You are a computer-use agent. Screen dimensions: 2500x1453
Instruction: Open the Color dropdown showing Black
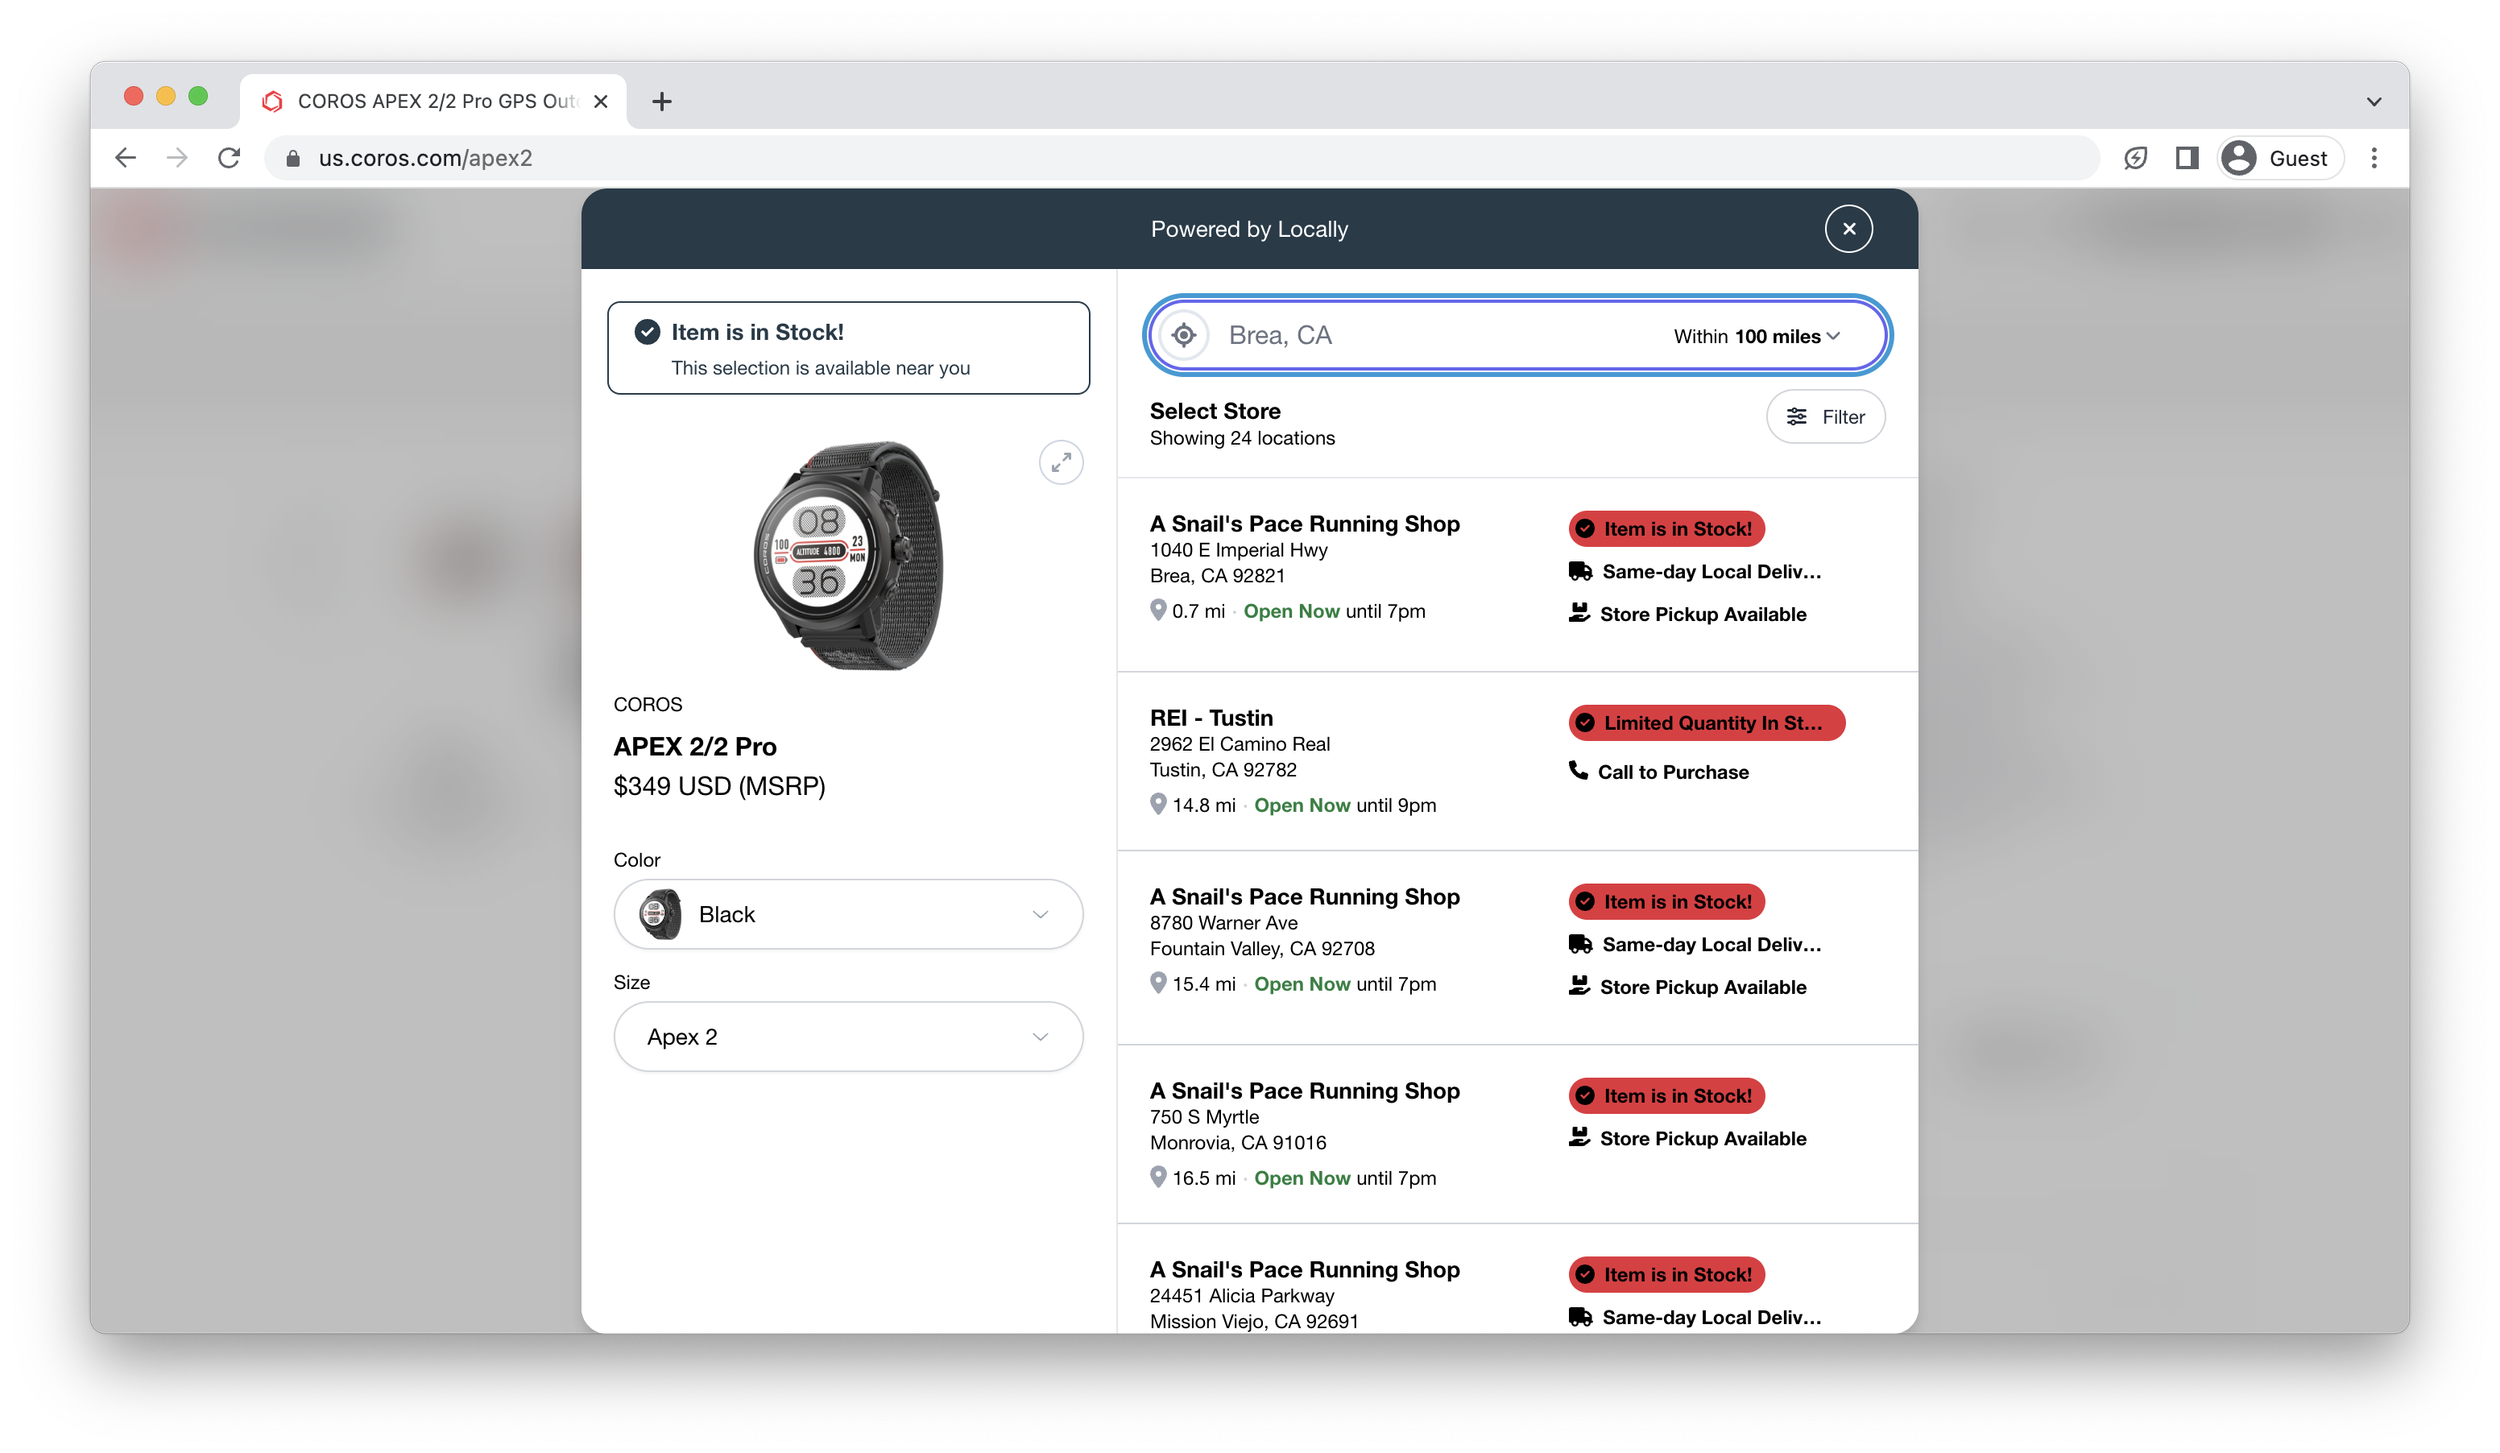pyautogui.click(x=848, y=914)
